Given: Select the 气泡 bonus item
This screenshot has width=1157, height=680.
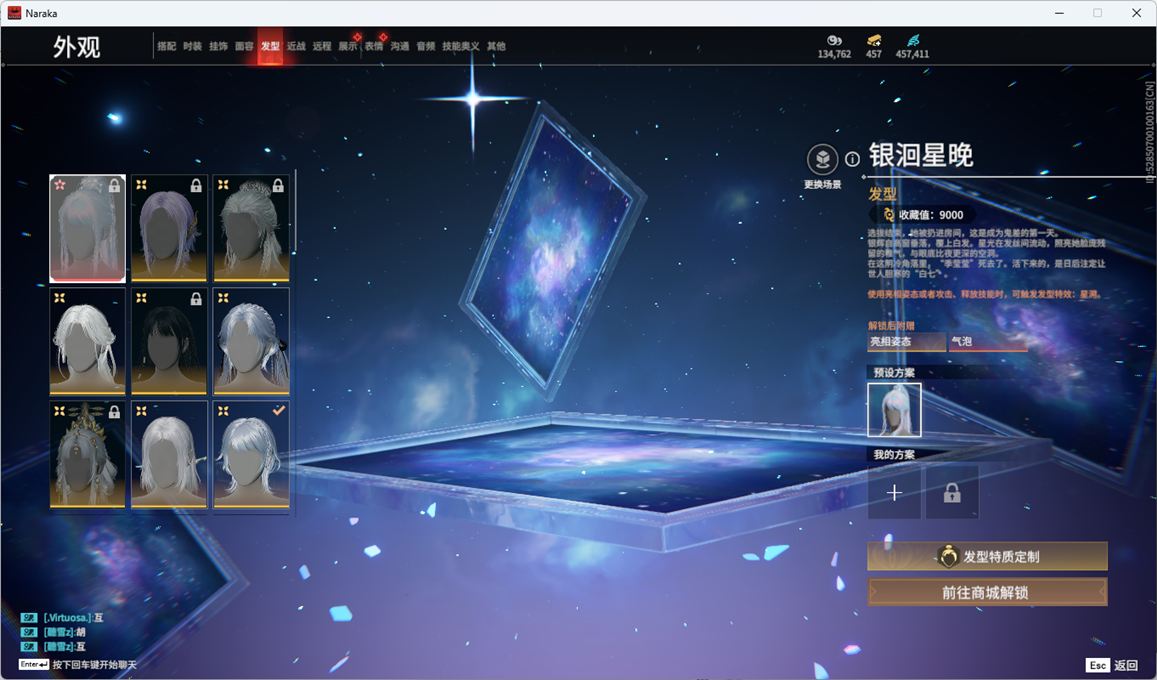Looking at the screenshot, I should 988,342.
